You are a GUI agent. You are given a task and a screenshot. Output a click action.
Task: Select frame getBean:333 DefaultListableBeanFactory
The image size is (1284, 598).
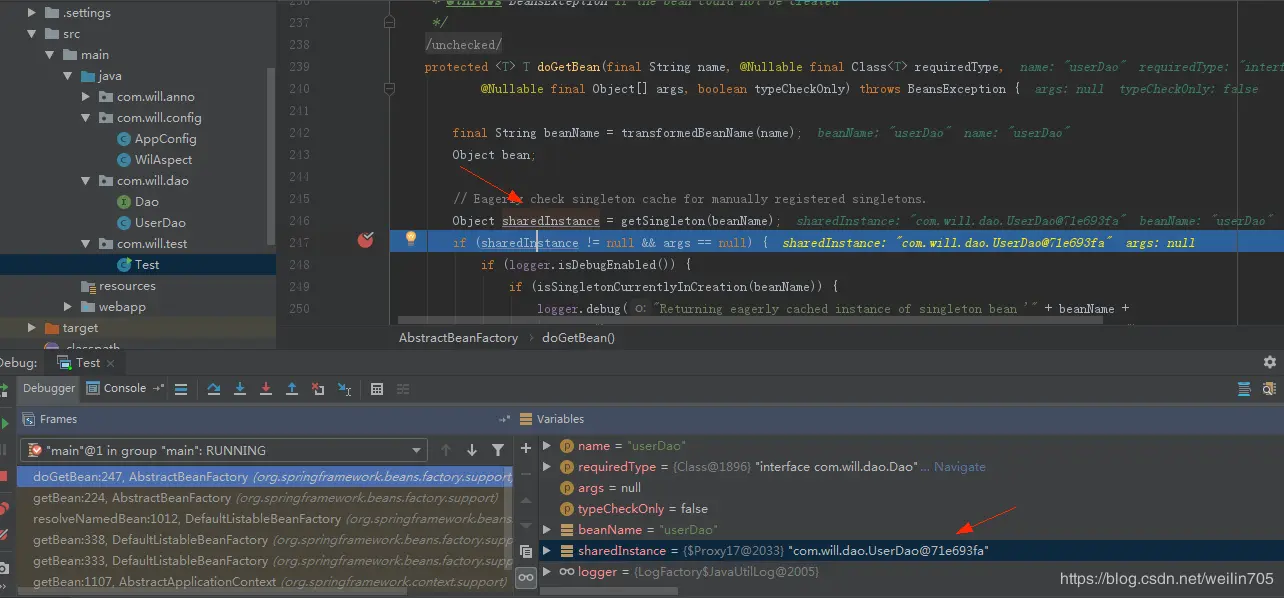click(265, 561)
